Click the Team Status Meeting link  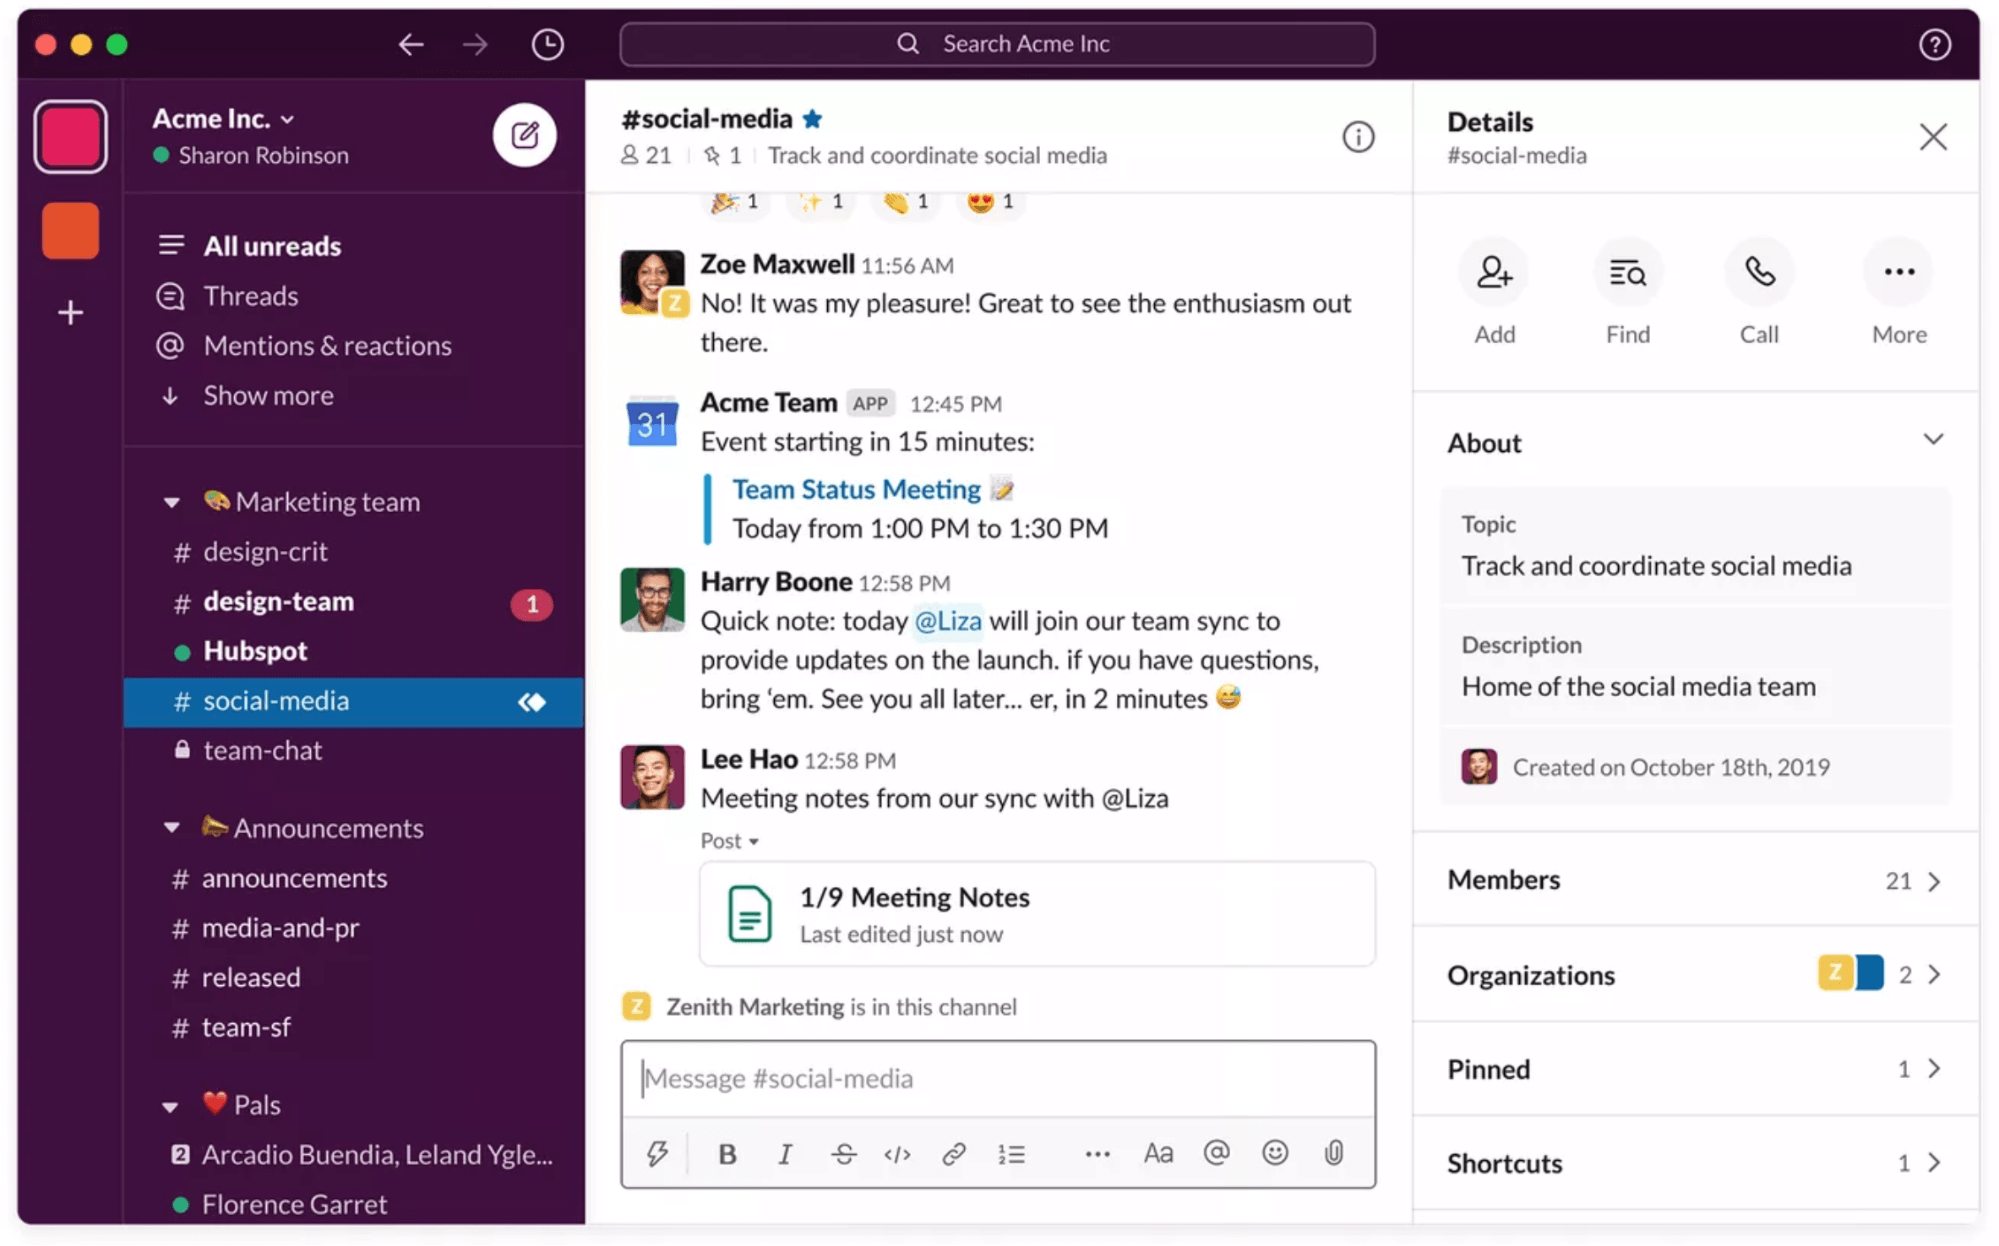pyautogui.click(x=857, y=488)
